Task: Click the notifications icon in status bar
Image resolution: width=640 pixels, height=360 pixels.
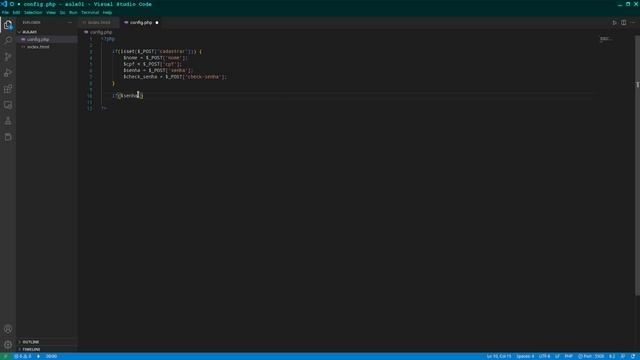Action: coord(633,356)
